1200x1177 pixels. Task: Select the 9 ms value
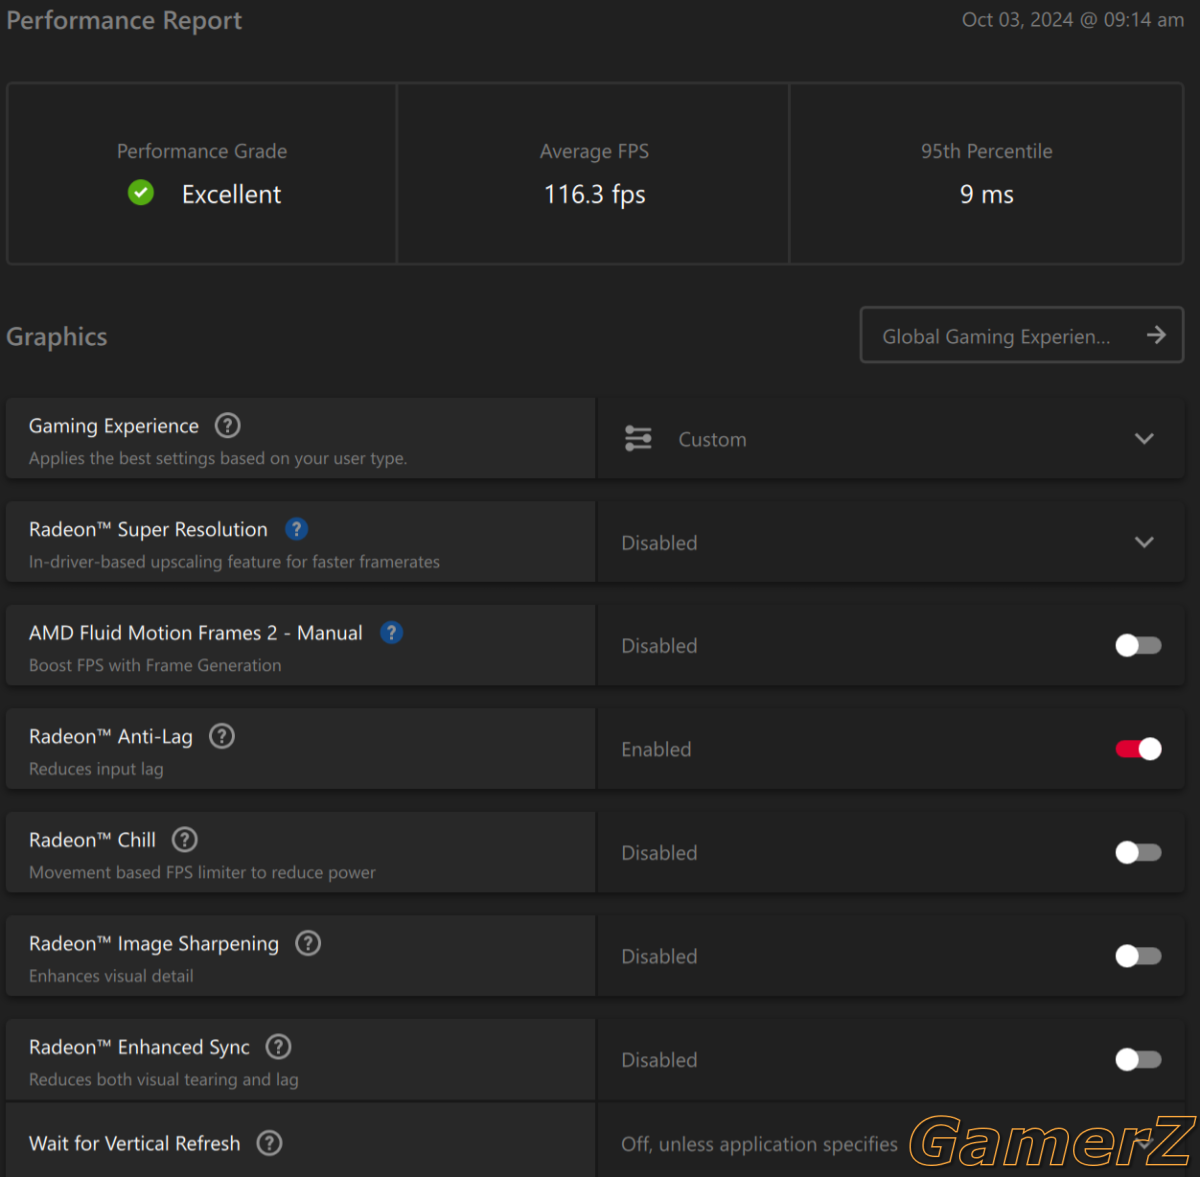click(x=987, y=194)
